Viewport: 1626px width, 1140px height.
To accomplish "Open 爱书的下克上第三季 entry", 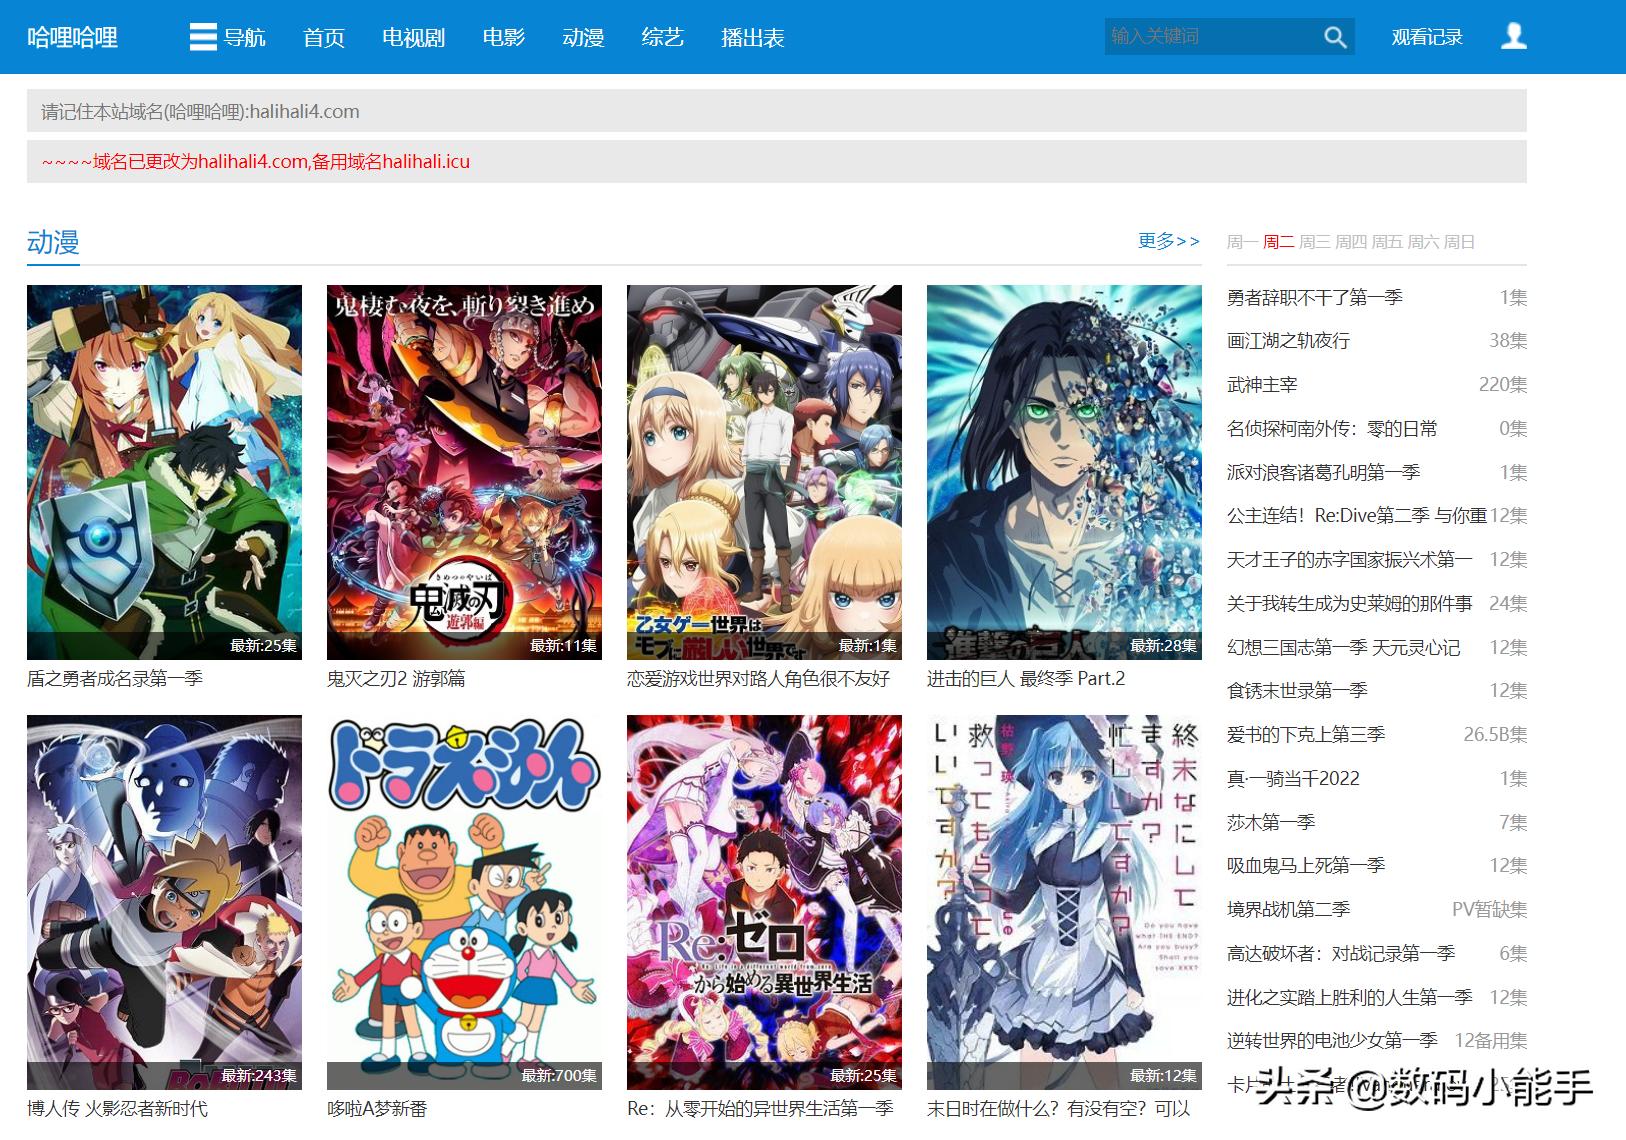I will coord(1306,735).
